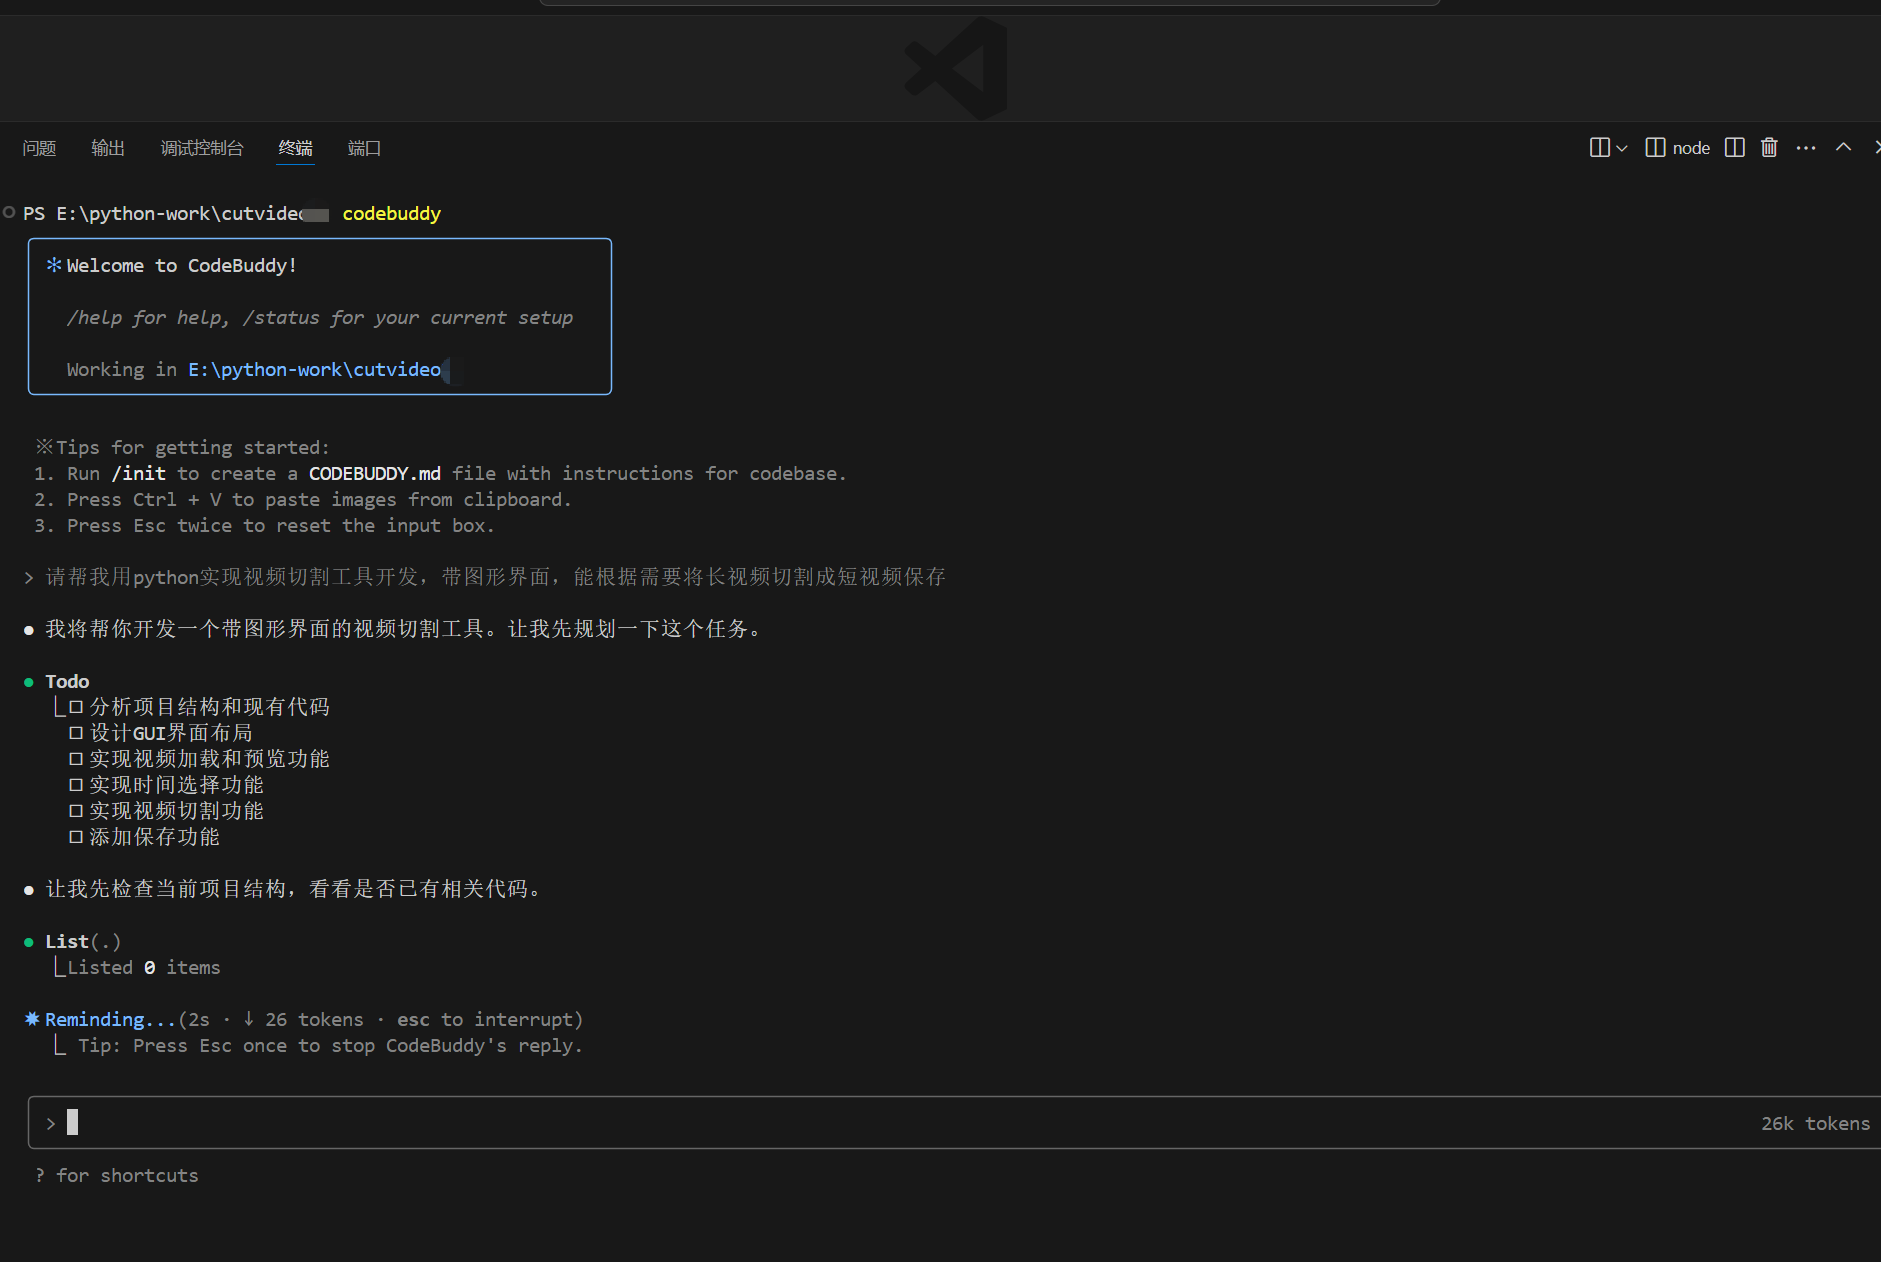
Task: Click the '26k tokens' counter
Action: [1816, 1123]
